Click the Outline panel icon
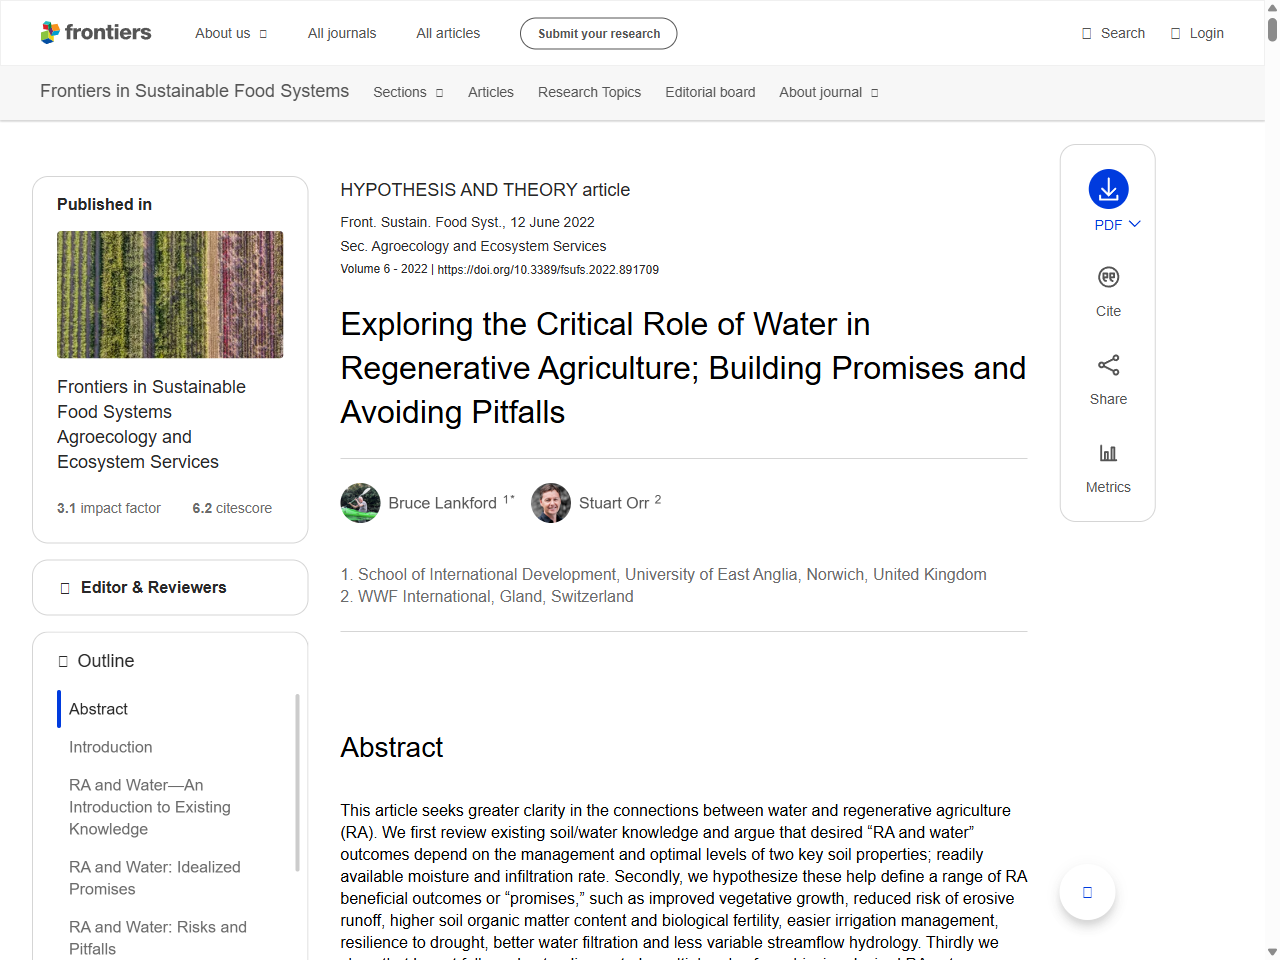Screen dimensions: 1280x960 [63, 660]
